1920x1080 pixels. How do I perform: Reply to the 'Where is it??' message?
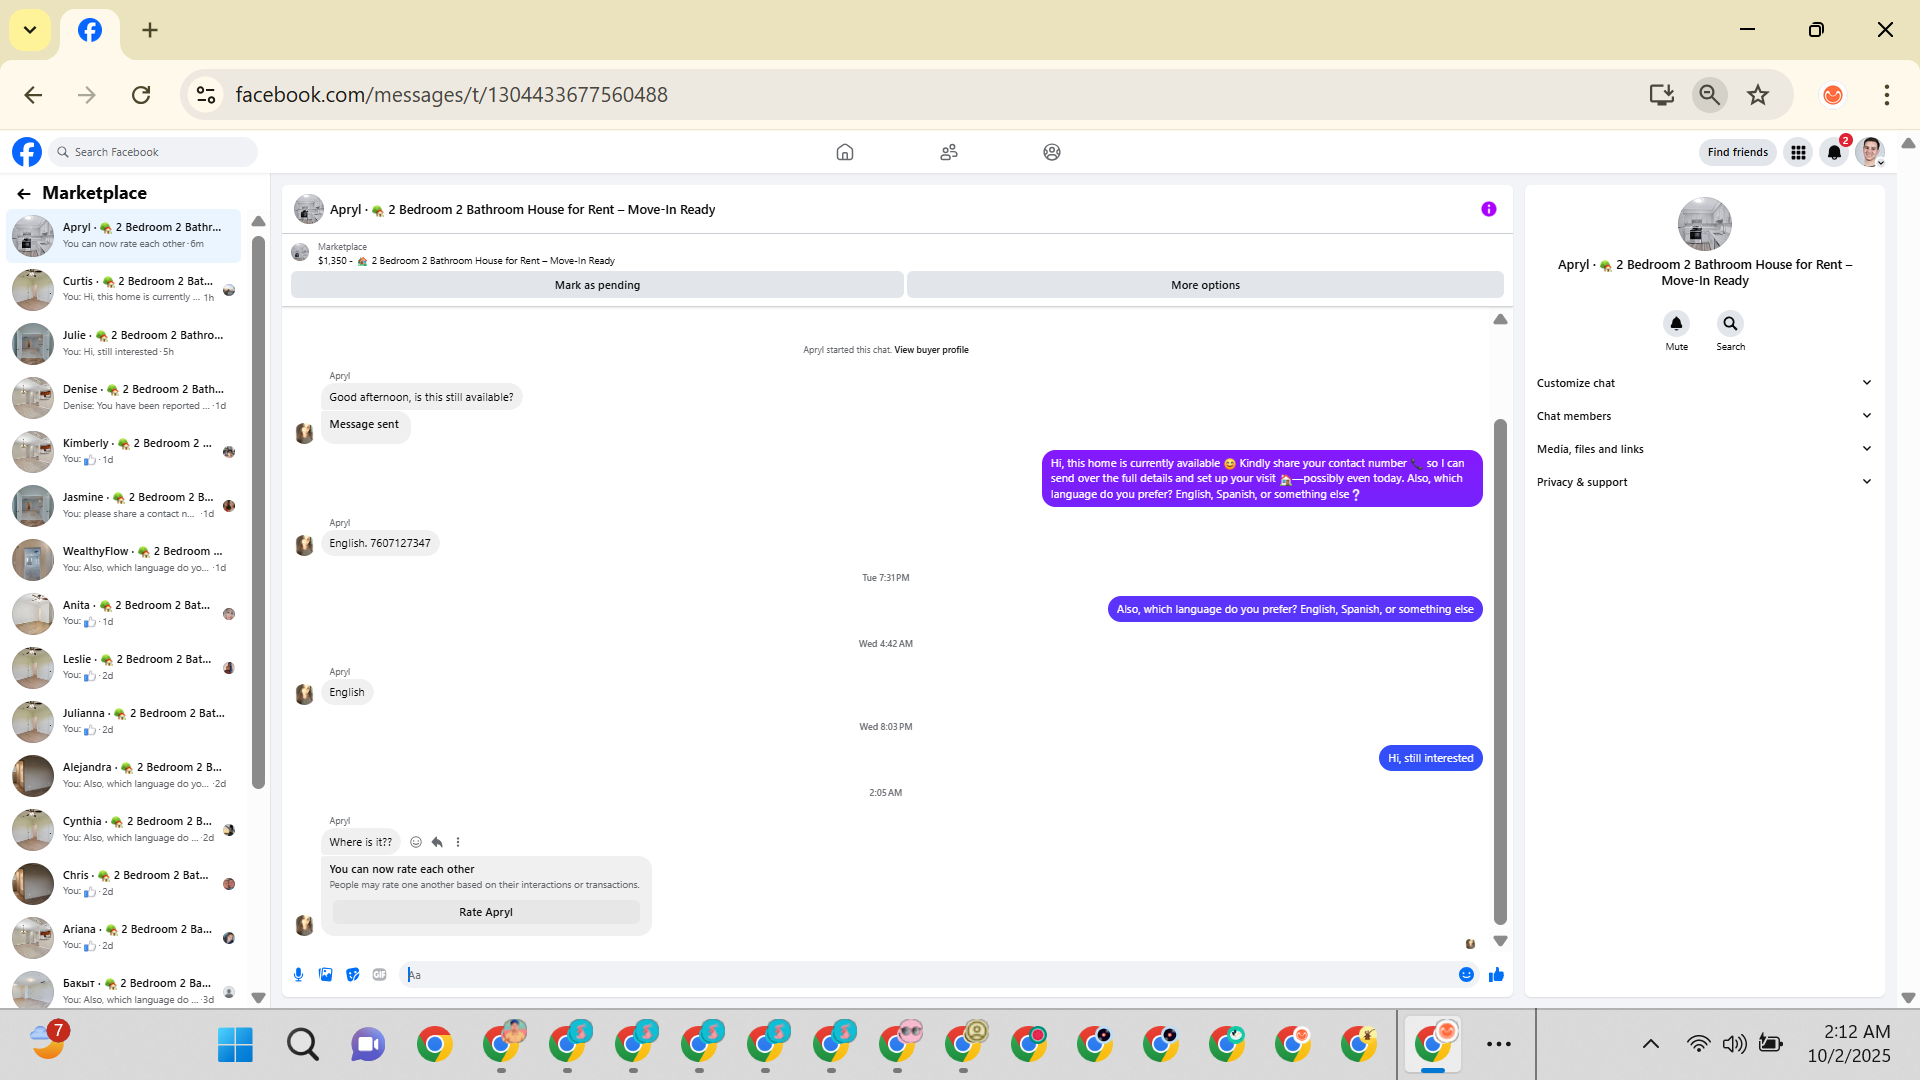[437, 842]
